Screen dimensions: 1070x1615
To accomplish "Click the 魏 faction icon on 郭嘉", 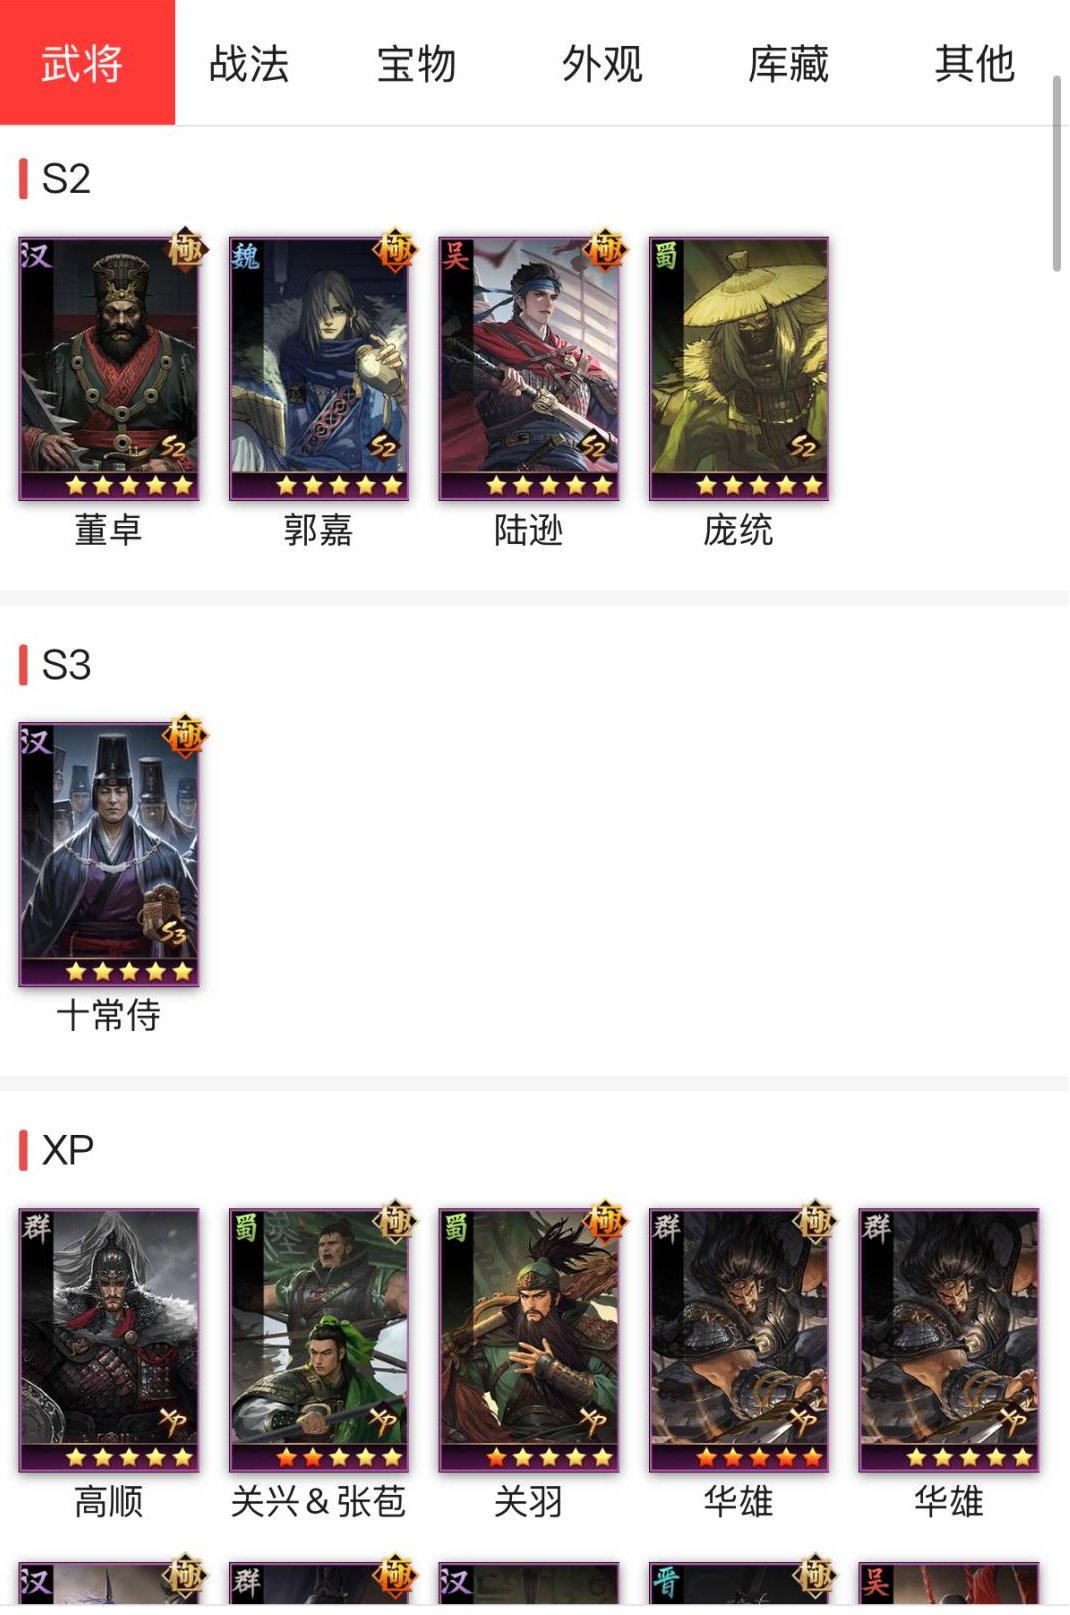I will click(x=245, y=256).
